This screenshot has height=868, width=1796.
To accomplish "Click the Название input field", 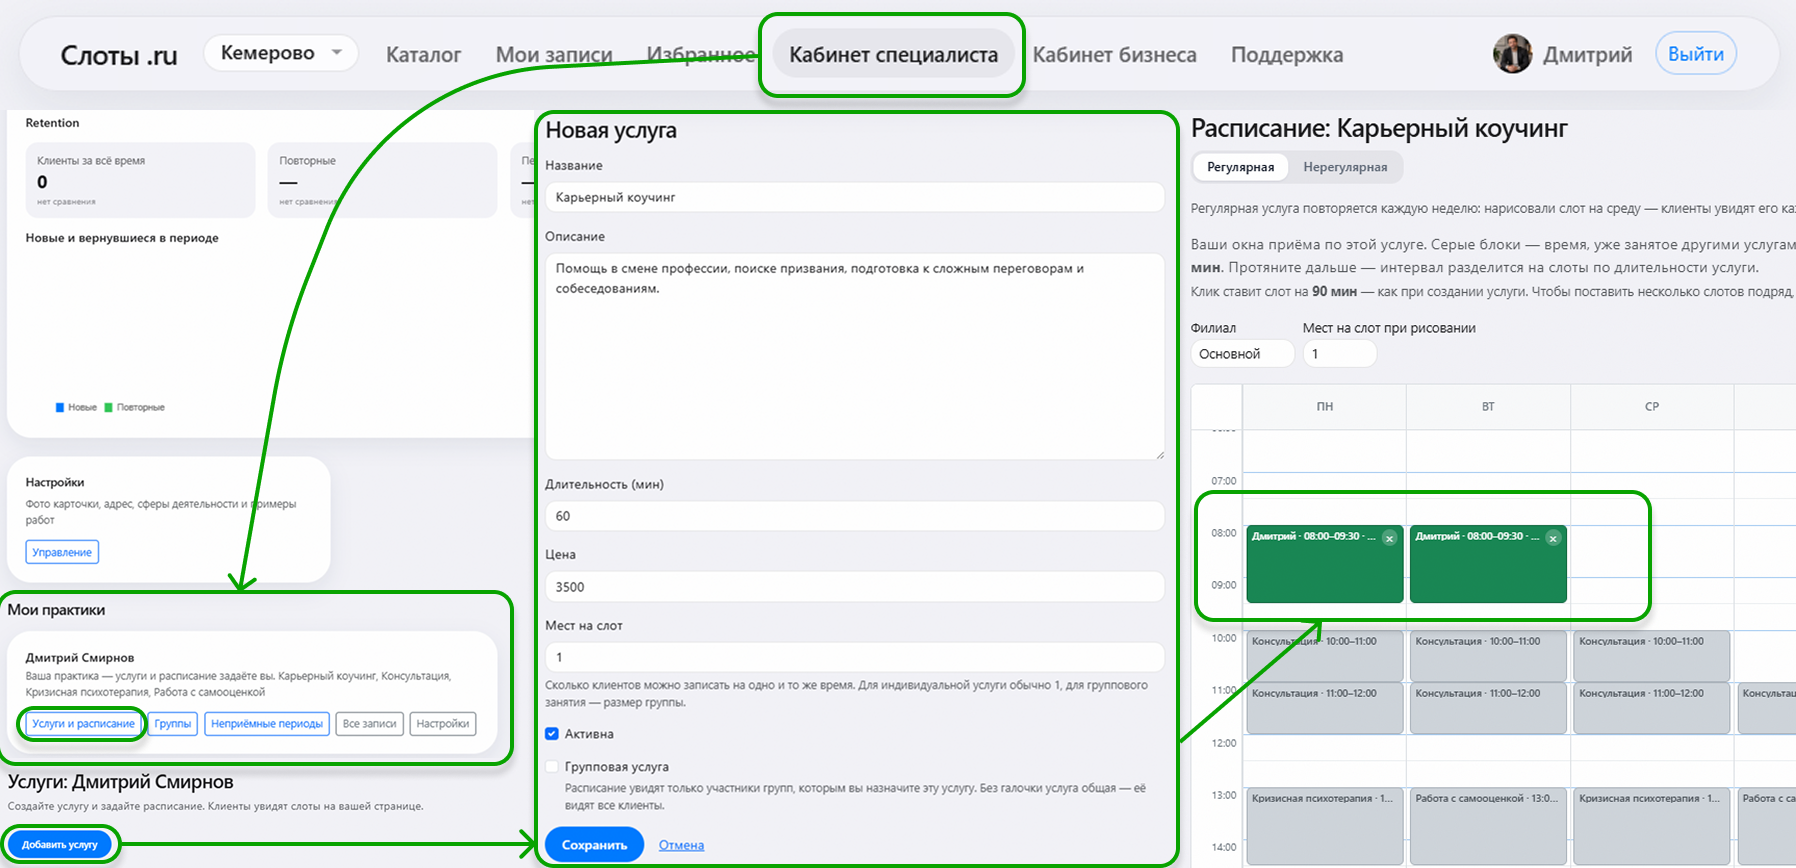I will click(855, 197).
